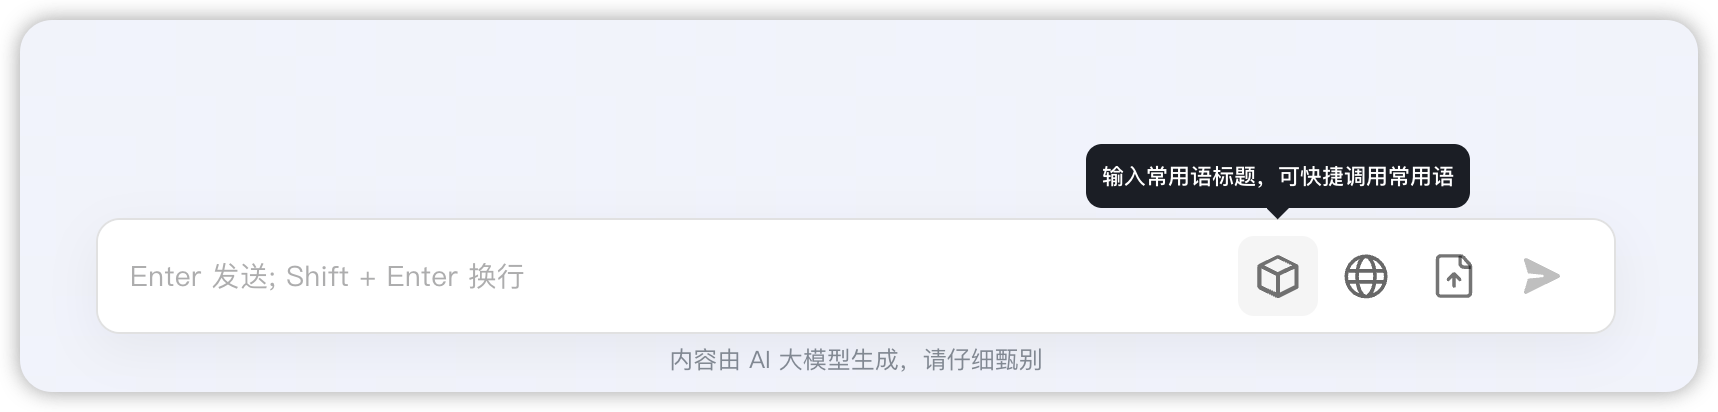Click the '输入常用语标题' tooltip bubble
1718x412 pixels.
1277,177
